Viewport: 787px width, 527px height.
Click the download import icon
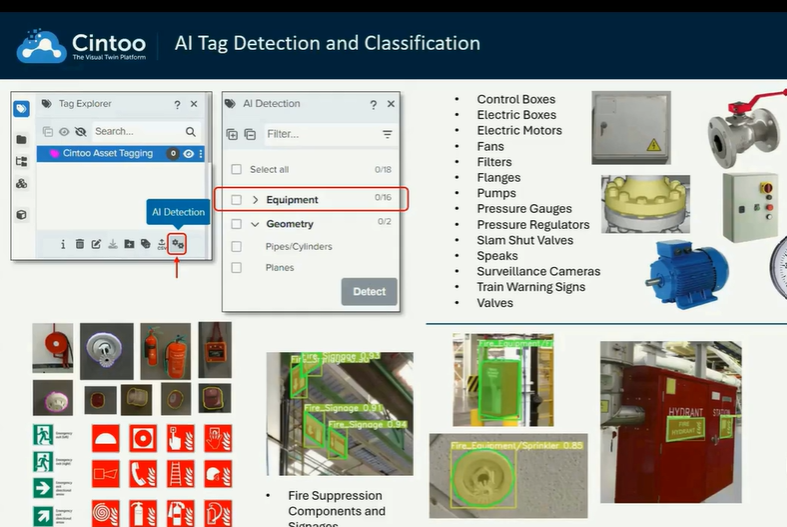(113, 244)
